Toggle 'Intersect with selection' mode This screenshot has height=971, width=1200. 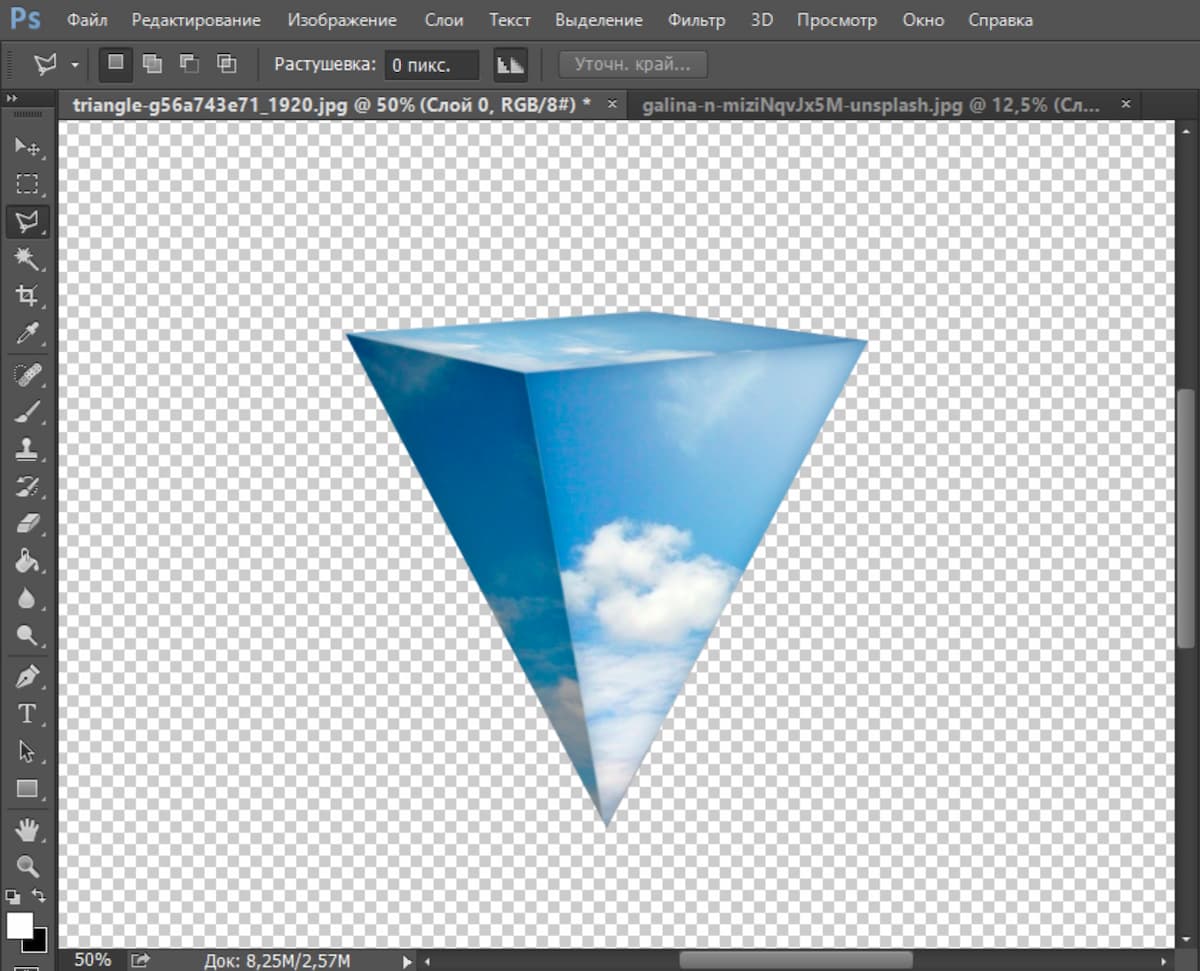[227, 64]
